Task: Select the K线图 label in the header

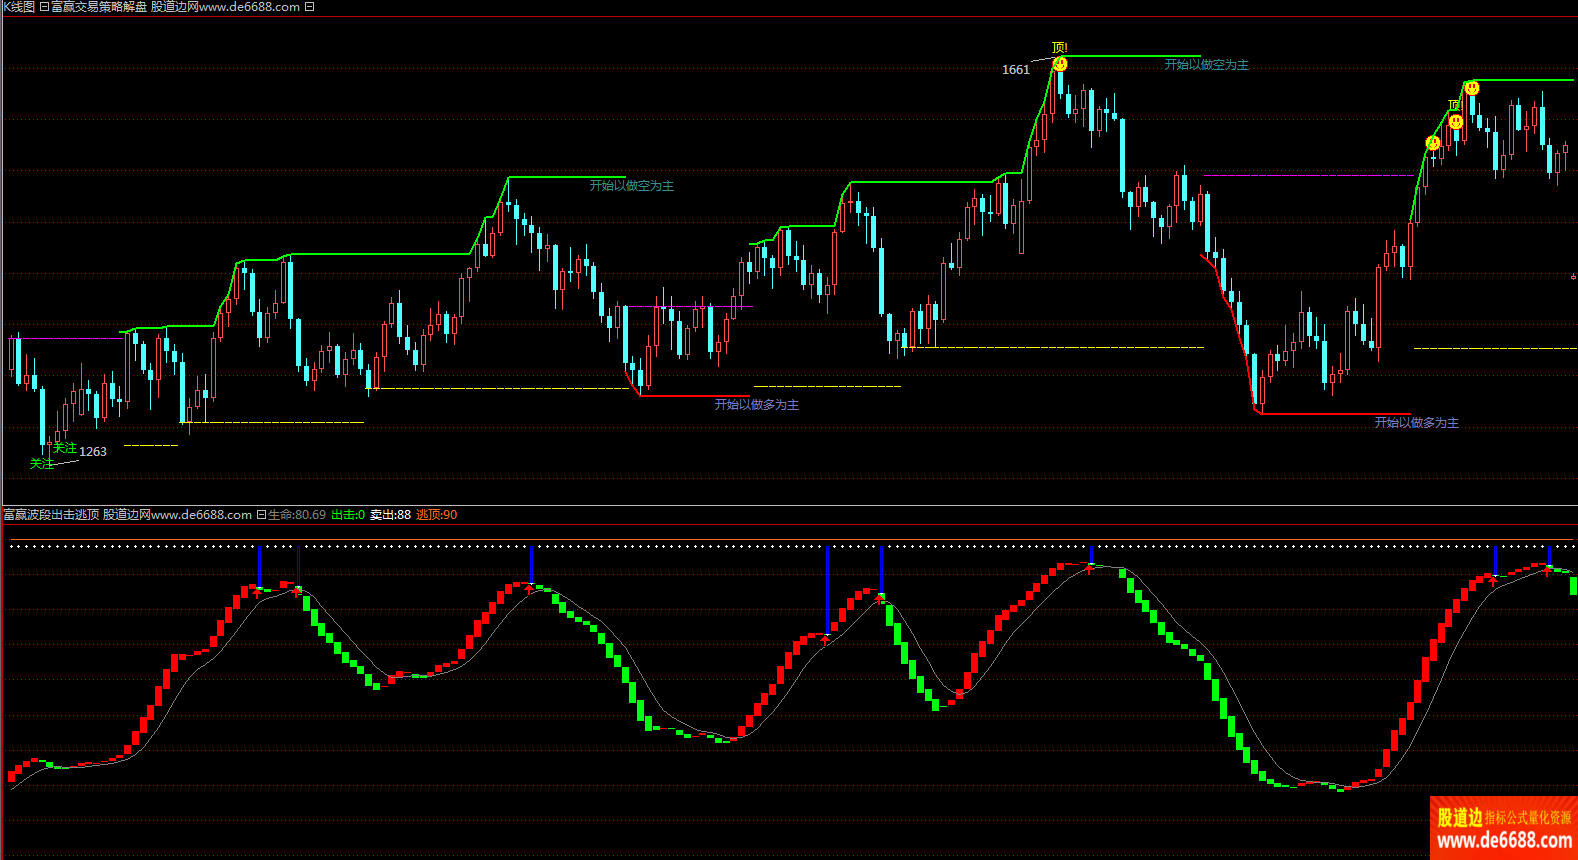Action: [x=18, y=7]
